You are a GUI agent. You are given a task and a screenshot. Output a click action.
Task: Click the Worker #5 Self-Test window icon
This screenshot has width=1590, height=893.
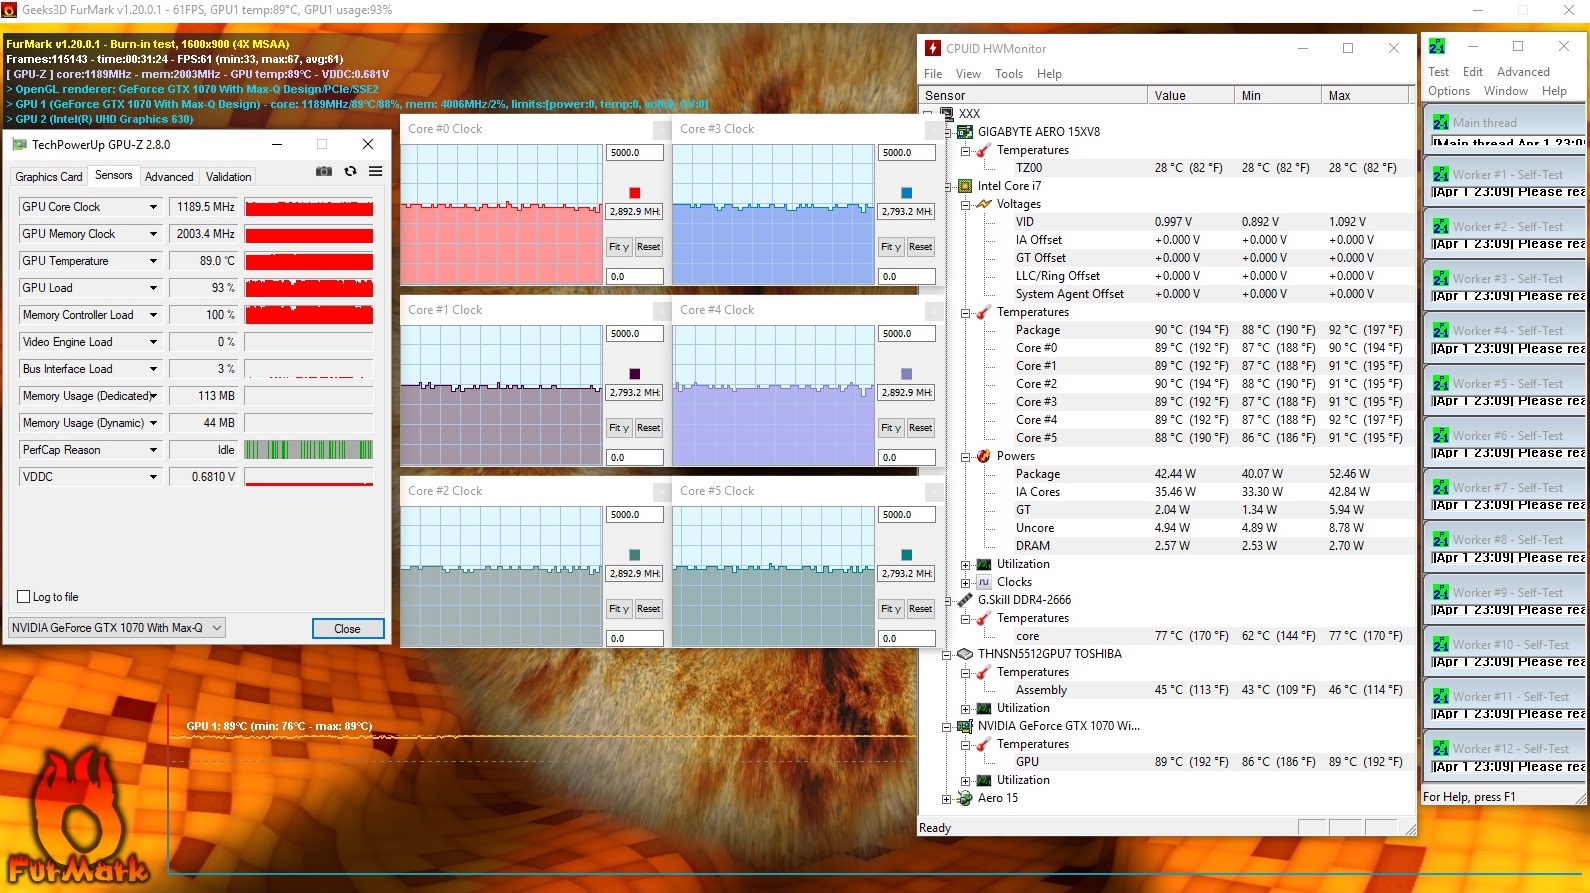(x=1441, y=383)
